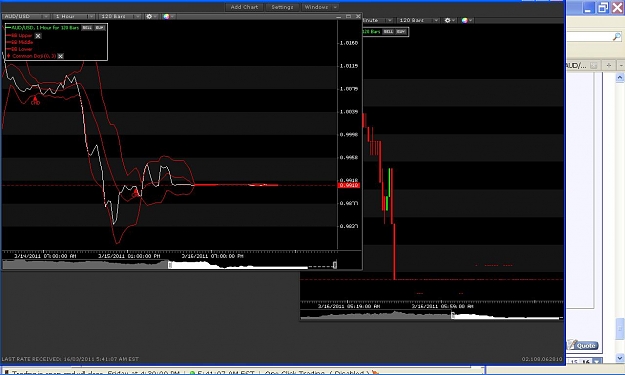Click the browser search input field
Viewport: 625px width, 375px height.
pos(589,37)
